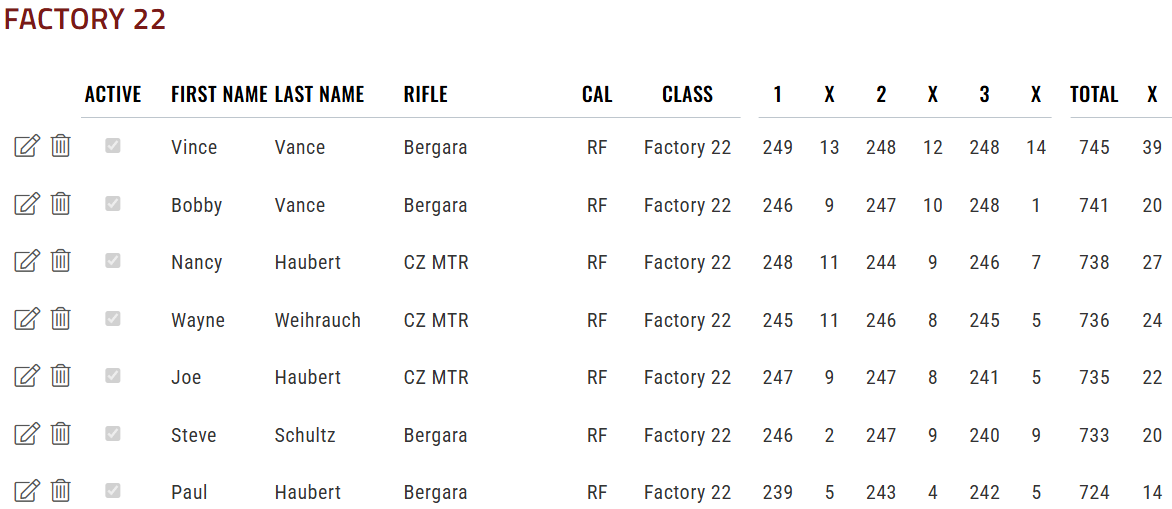Toggle Active checkbox for Joe Haubert

(113, 376)
